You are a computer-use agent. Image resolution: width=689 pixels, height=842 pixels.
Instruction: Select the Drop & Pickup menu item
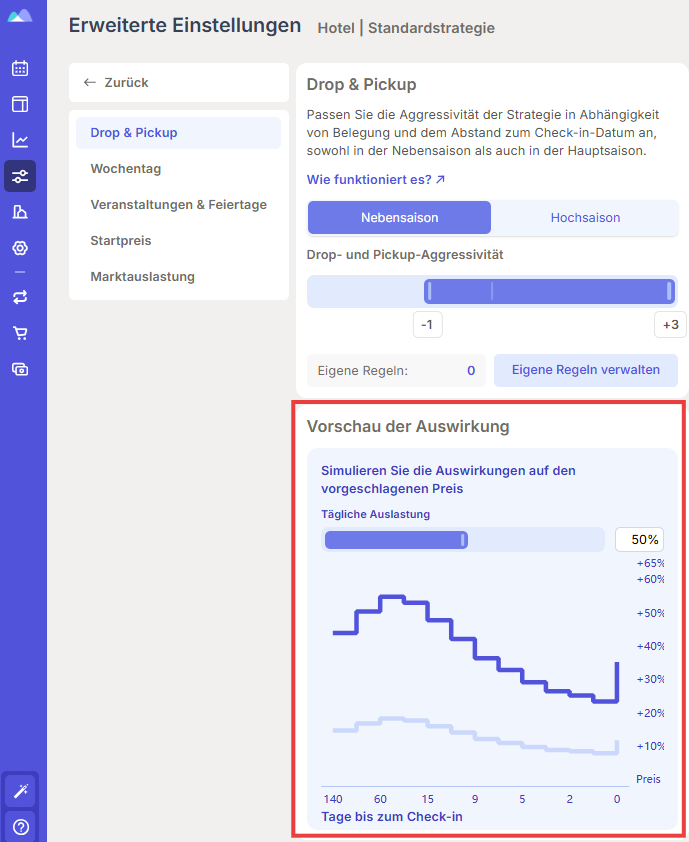tap(178, 133)
